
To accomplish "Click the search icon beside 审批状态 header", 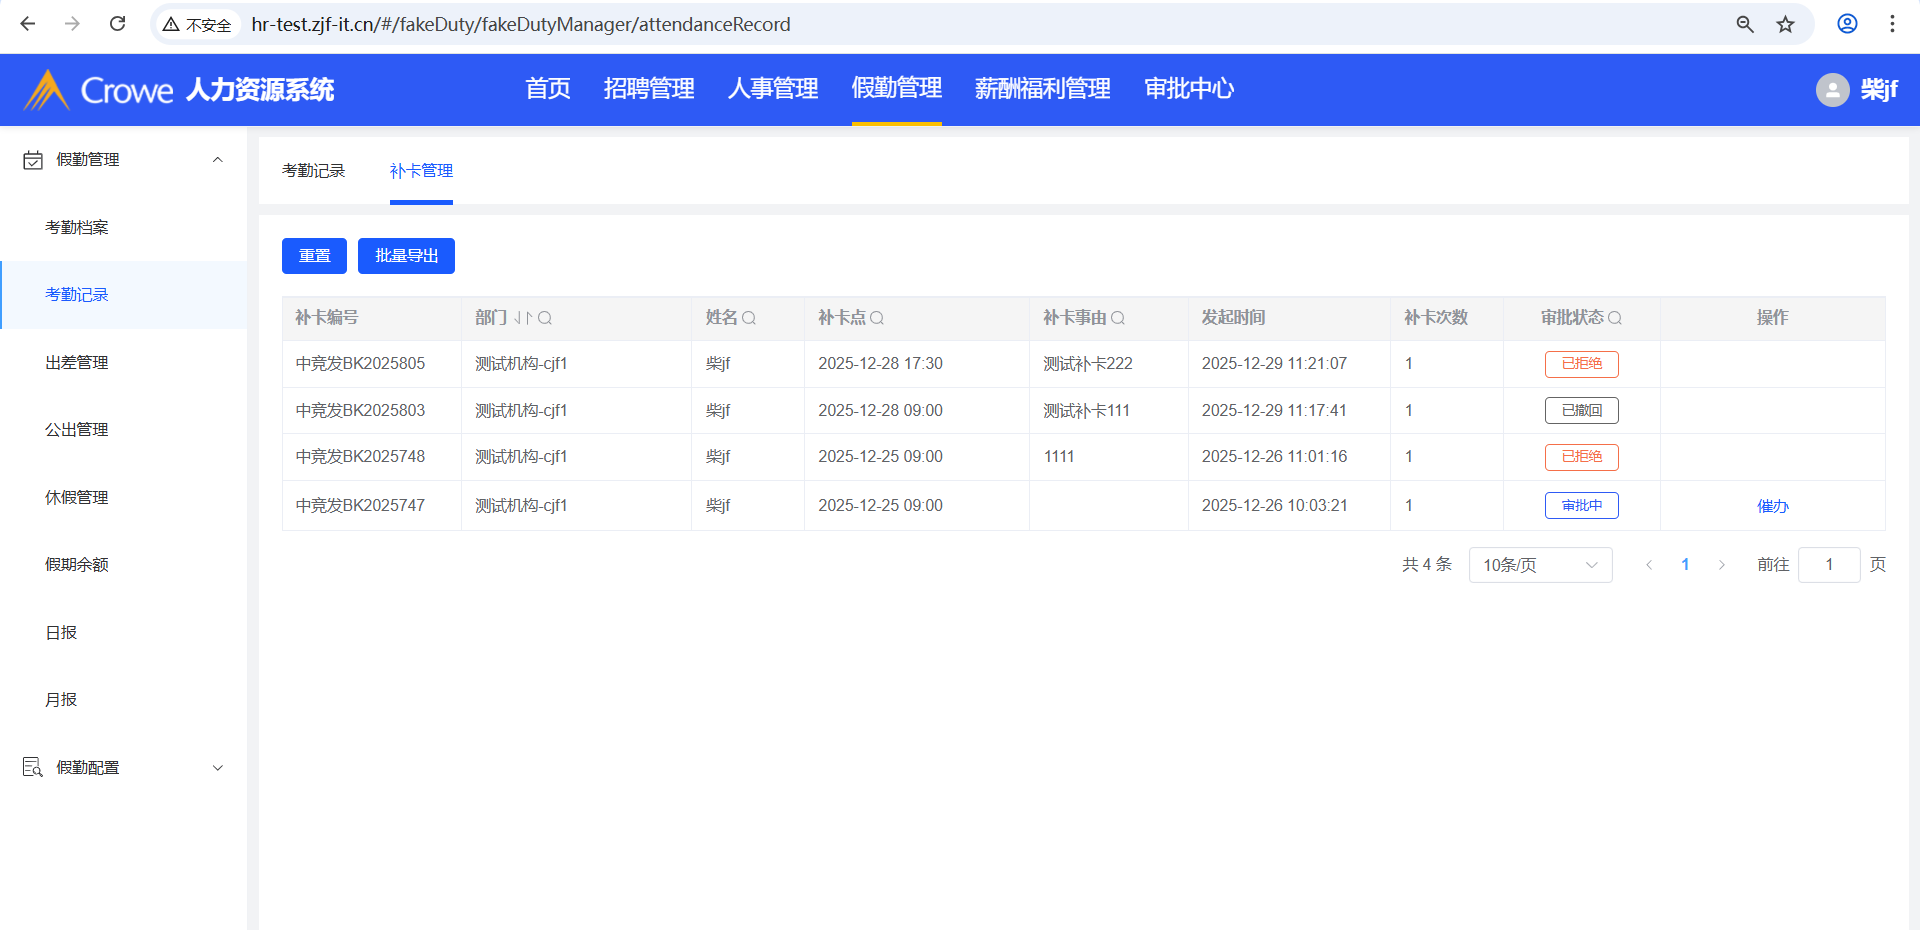I will [1615, 318].
